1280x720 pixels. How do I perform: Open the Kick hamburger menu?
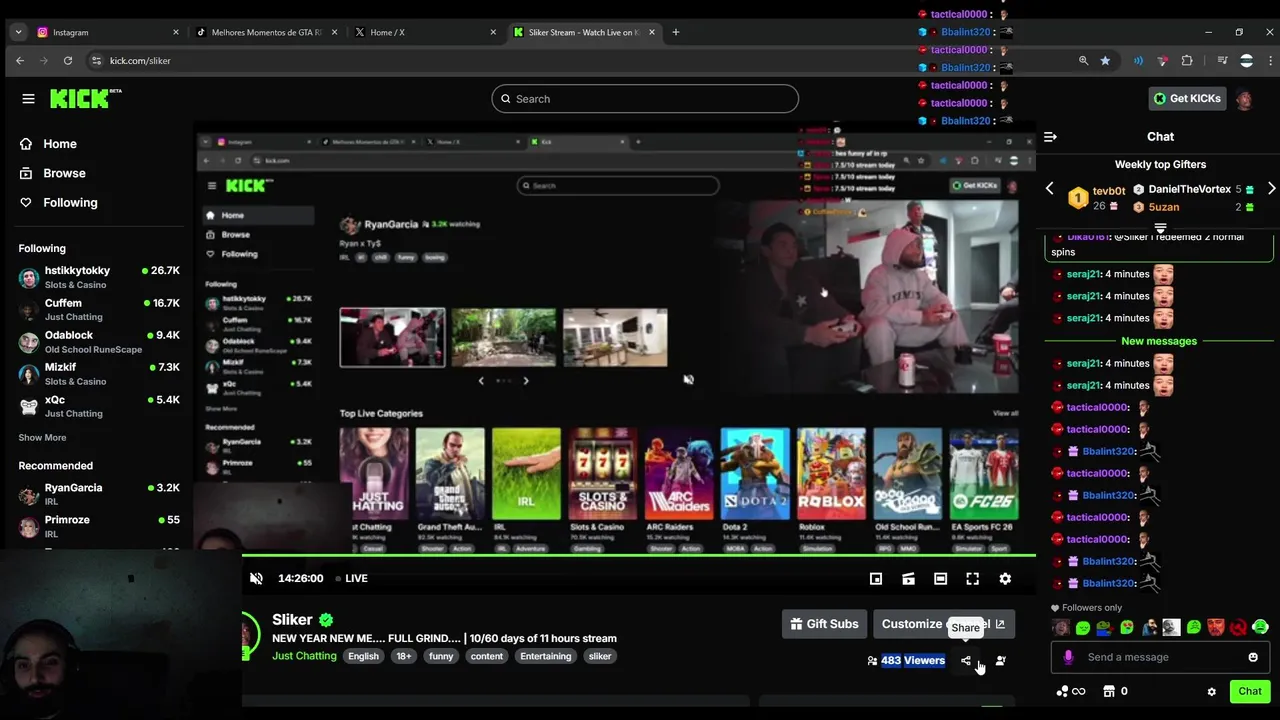pos(28,99)
